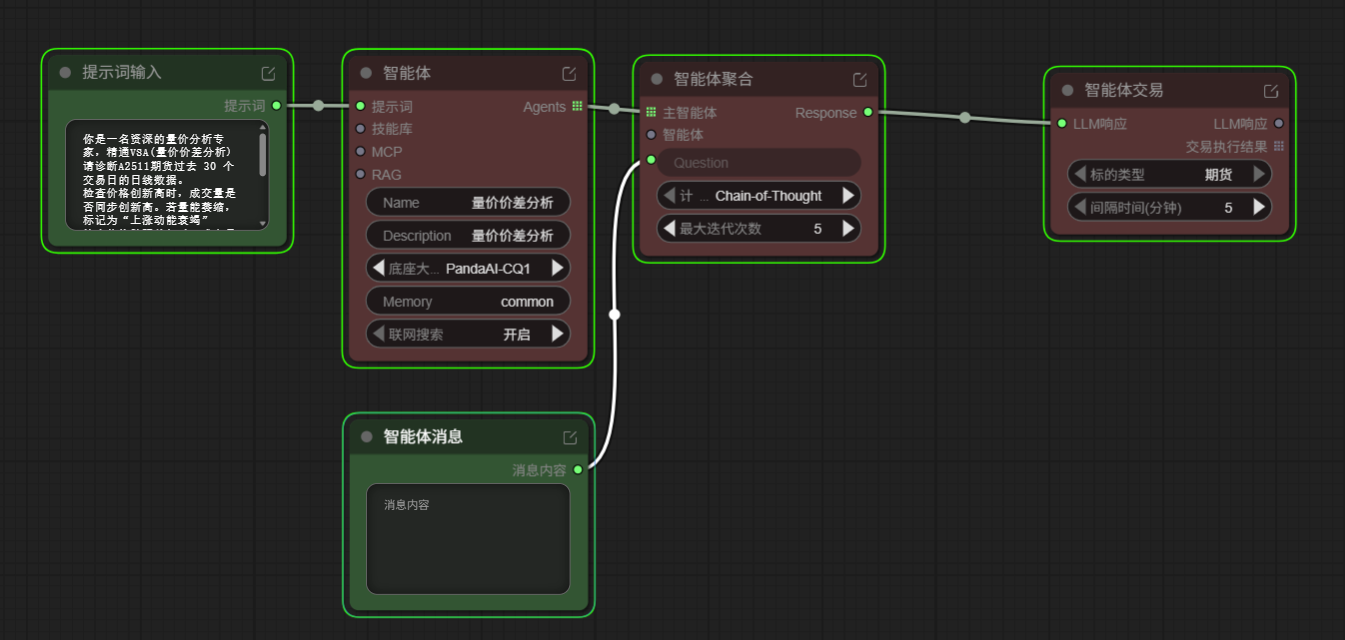Click the edit icon on the 智能体消息 node
The width and height of the screenshot is (1345, 640).
[x=569, y=436]
